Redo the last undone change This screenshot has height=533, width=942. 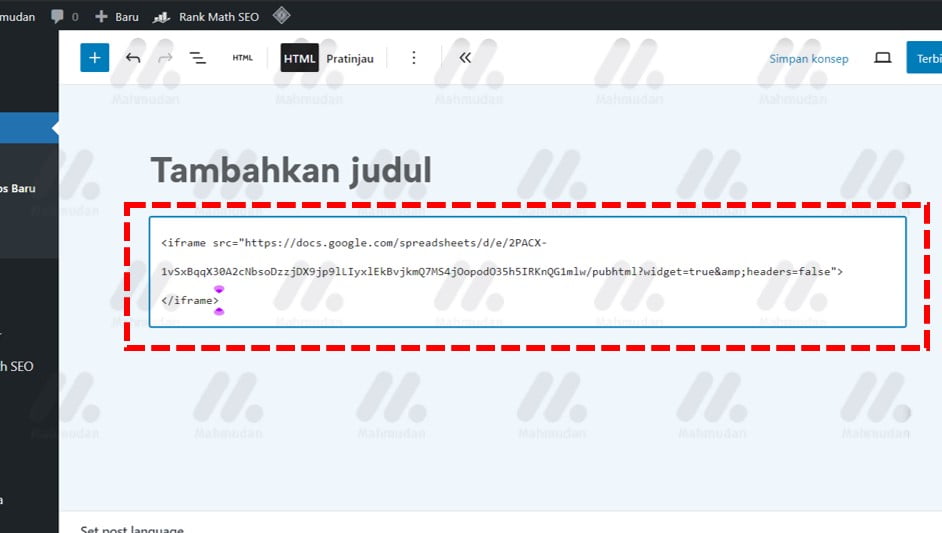pos(165,58)
